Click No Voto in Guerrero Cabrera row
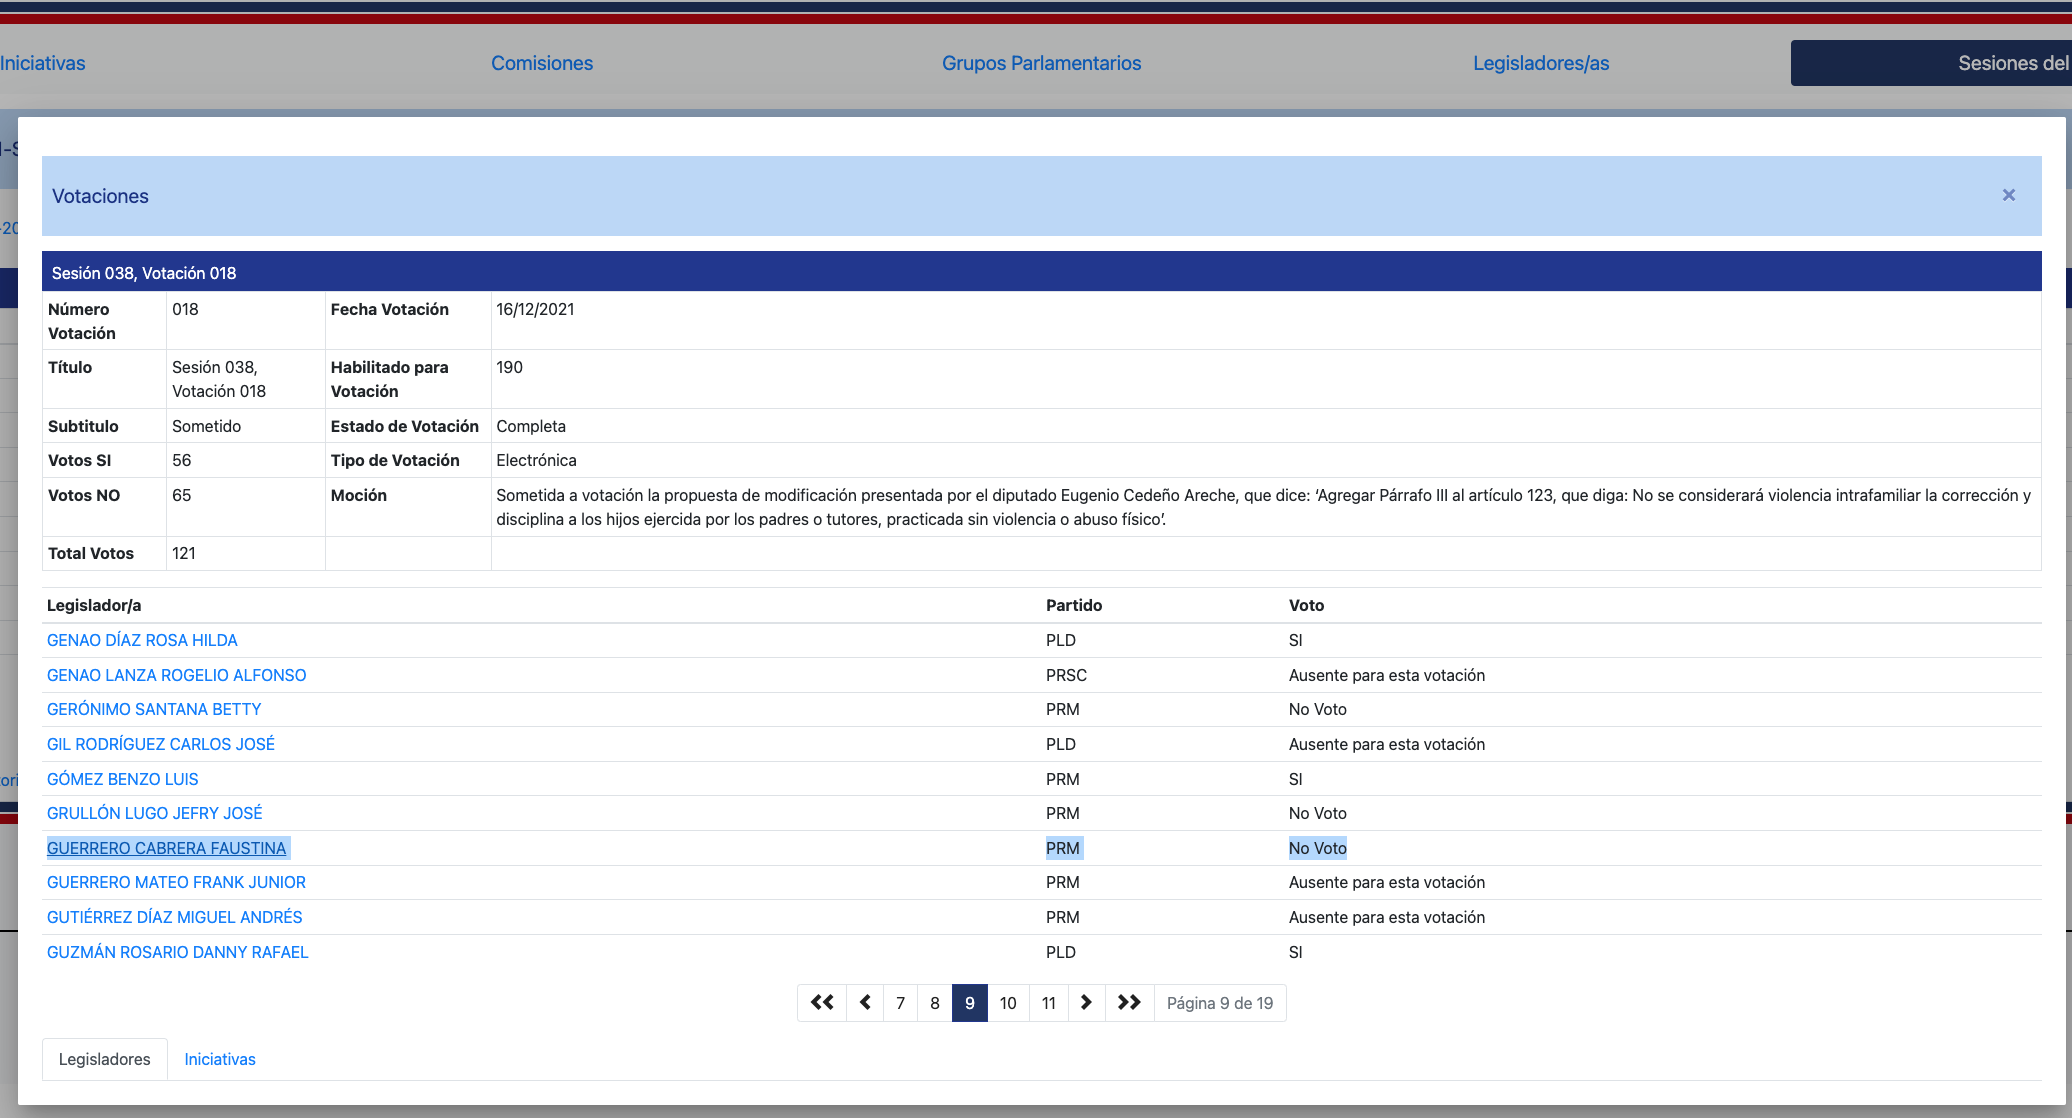The height and width of the screenshot is (1118, 2072). [1318, 848]
